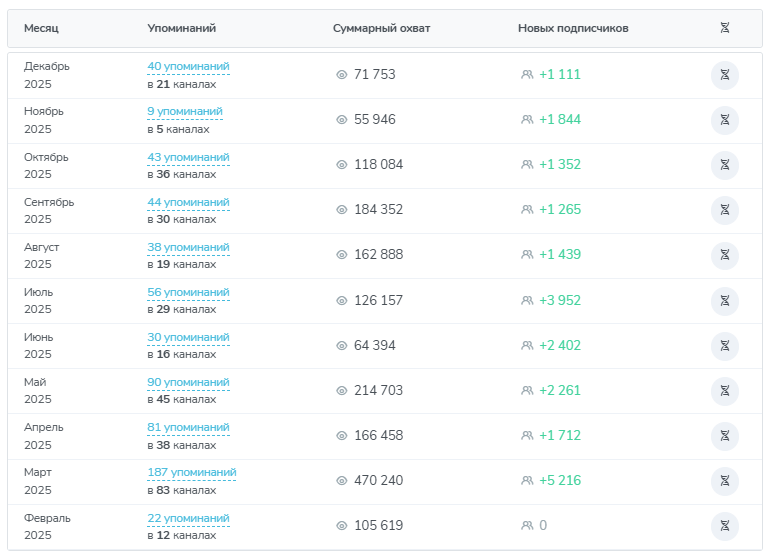Click the subscribers icon next to +3 952
This screenshot has width=771, height=557.
527,301
